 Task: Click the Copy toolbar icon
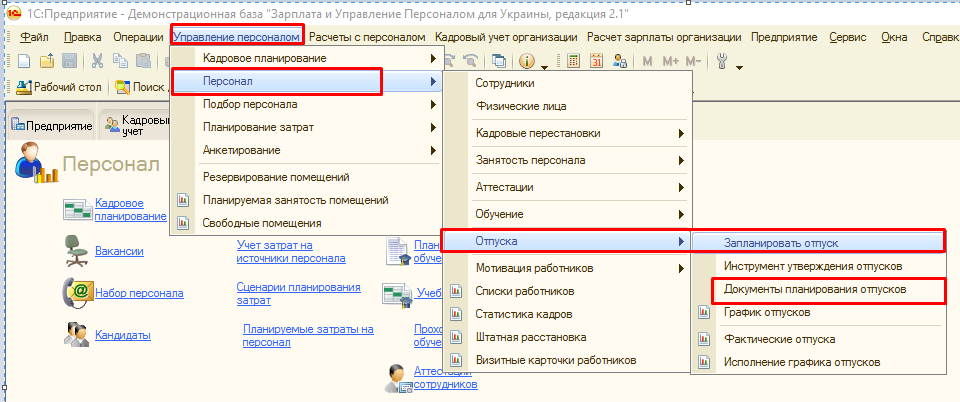[x=121, y=61]
